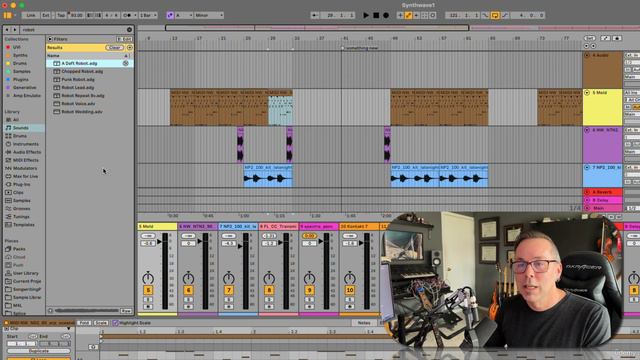Image resolution: width=640 pixels, height=360 pixels.
Task: Click the robot search field
Action: tap(73, 30)
